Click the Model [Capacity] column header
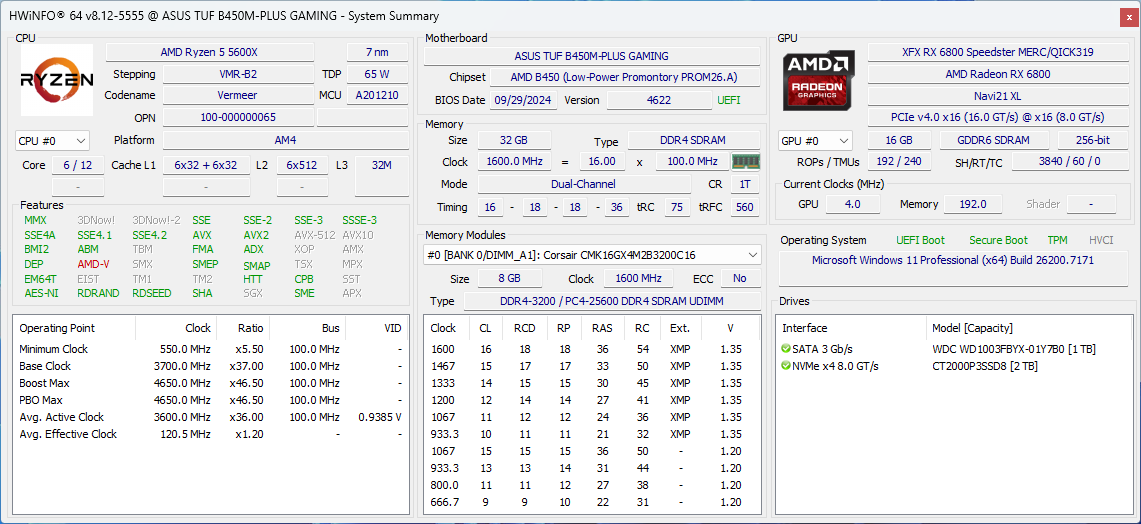The height and width of the screenshot is (524, 1141). [x=971, y=328]
